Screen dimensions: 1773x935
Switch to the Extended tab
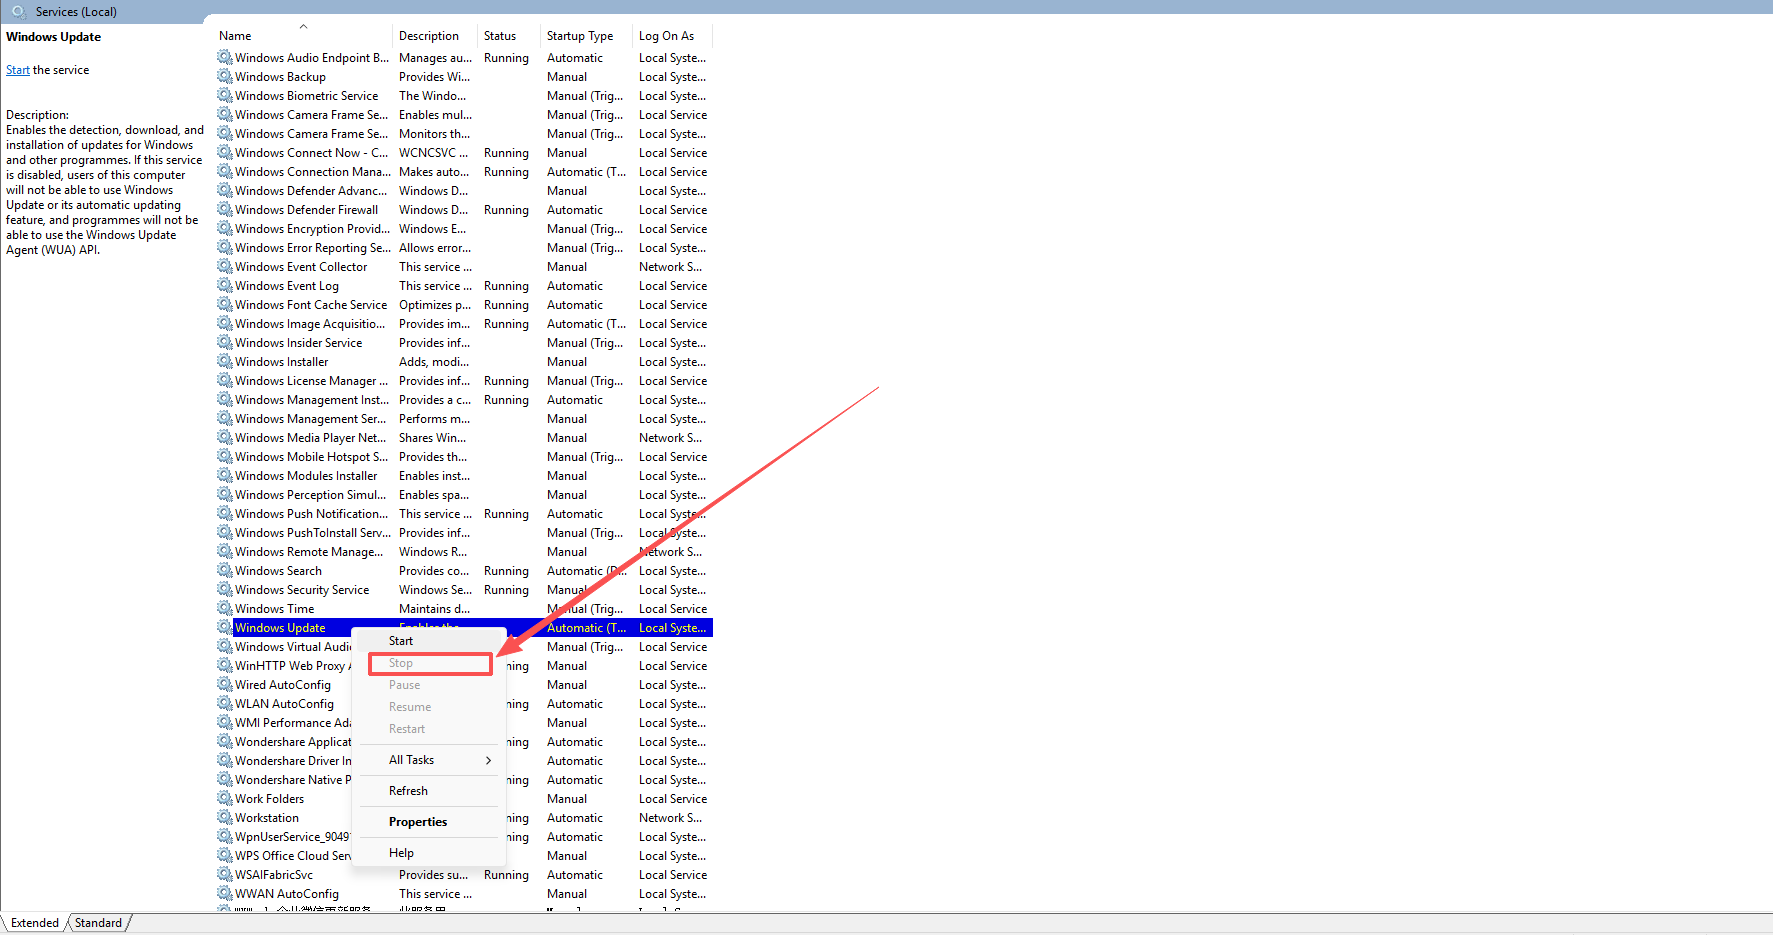click(35, 923)
